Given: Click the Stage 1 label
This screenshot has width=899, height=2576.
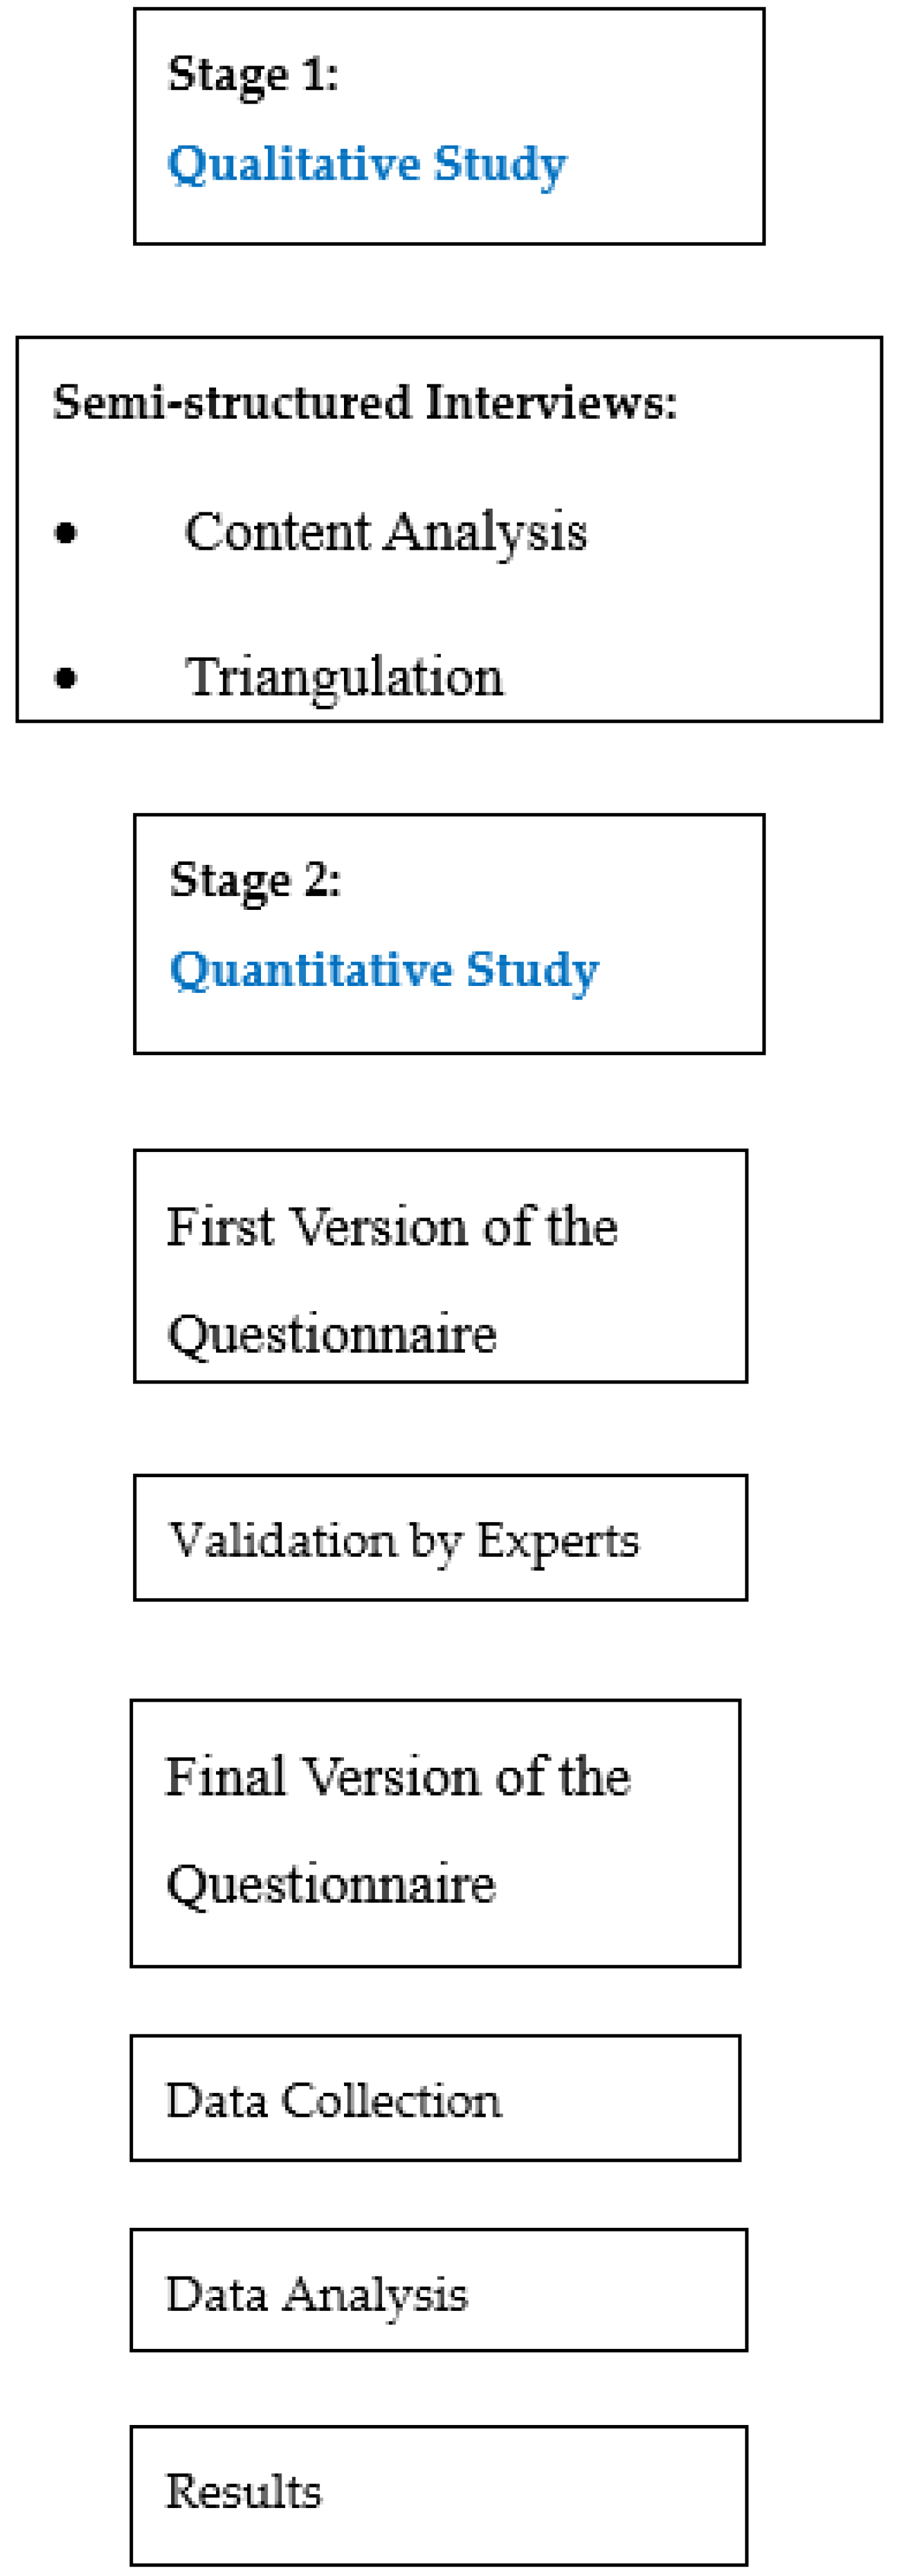Looking at the screenshot, I should coord(253,75).
